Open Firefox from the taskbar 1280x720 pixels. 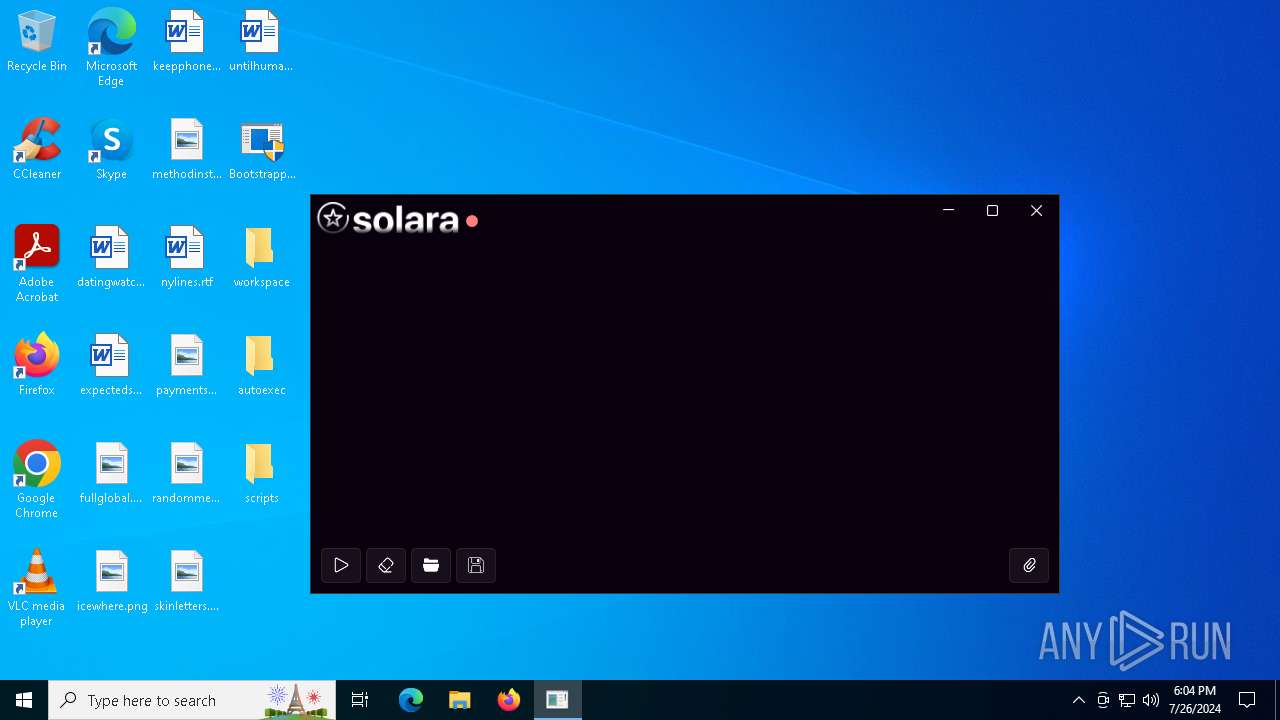pos(509,700)
